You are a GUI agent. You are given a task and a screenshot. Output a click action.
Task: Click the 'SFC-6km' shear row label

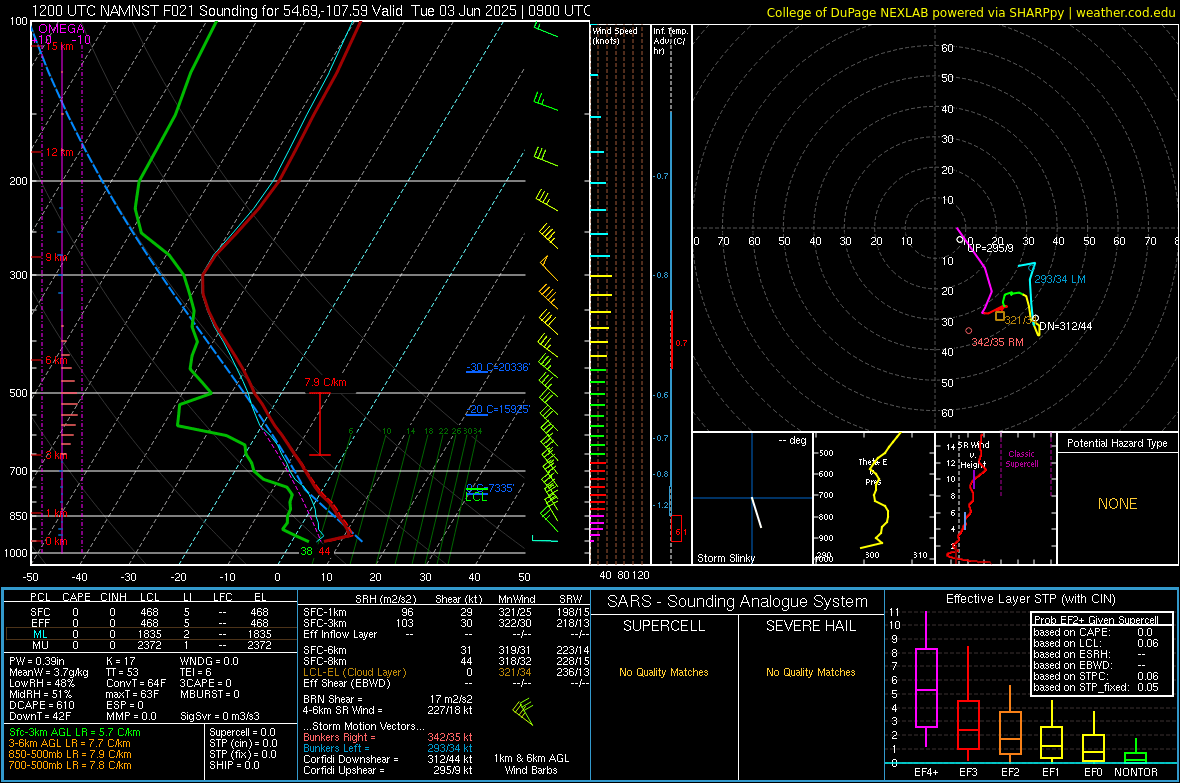pos(324,650)
